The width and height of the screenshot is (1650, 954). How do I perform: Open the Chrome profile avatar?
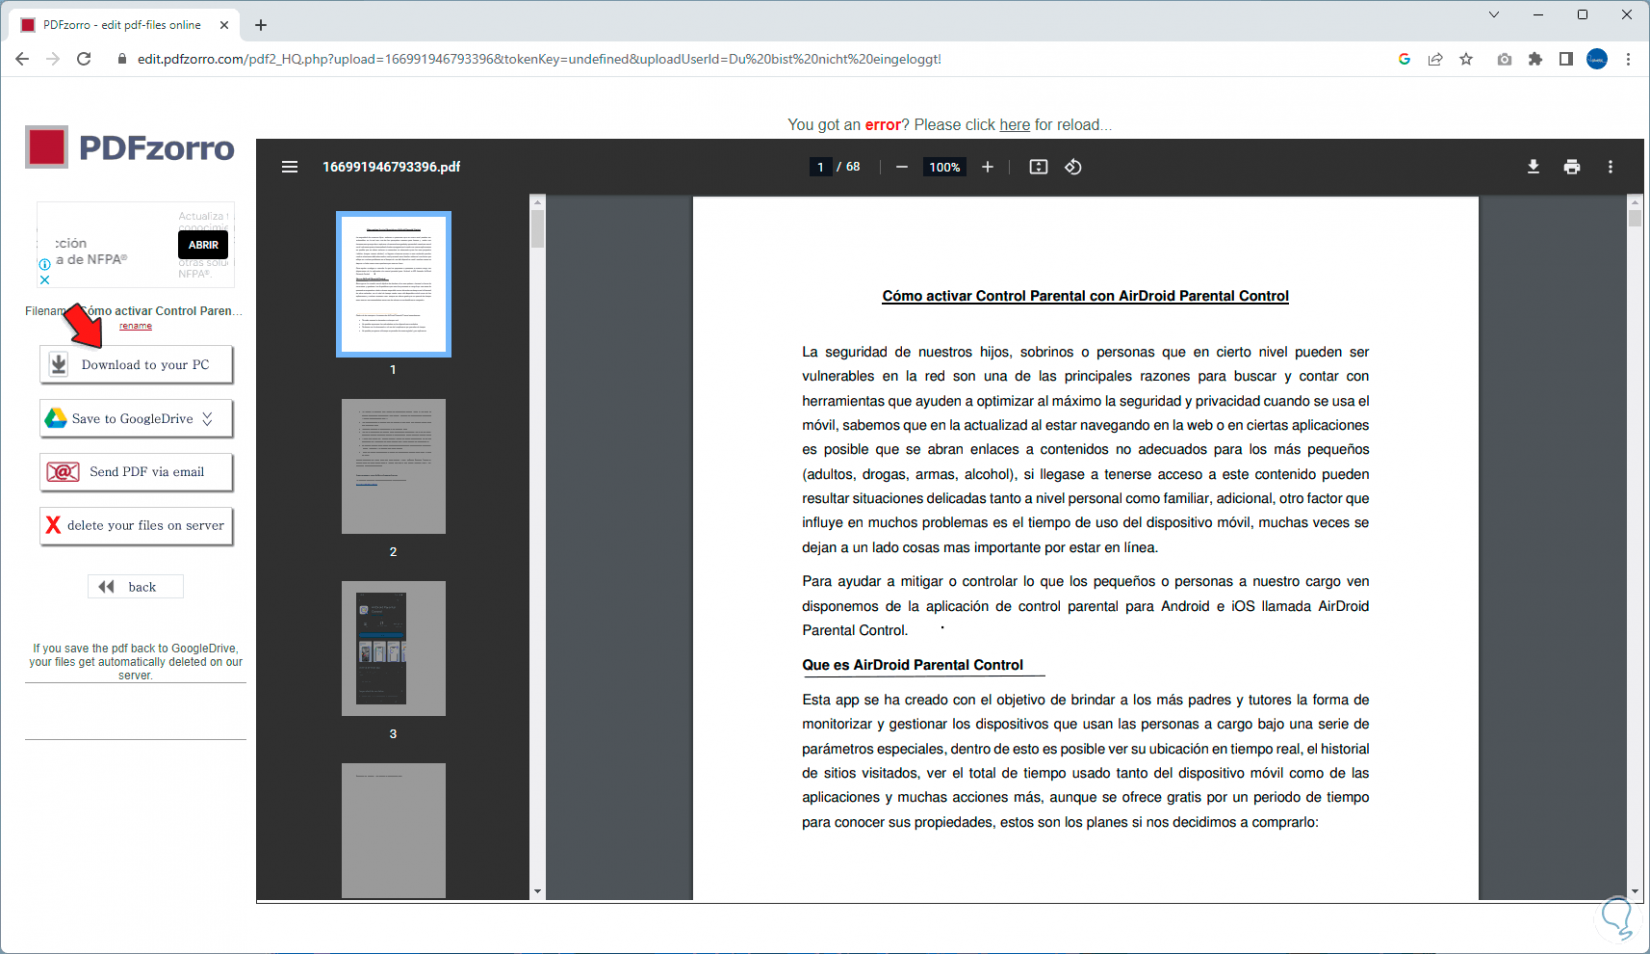pyautogui.click(x=1597, y=59)
